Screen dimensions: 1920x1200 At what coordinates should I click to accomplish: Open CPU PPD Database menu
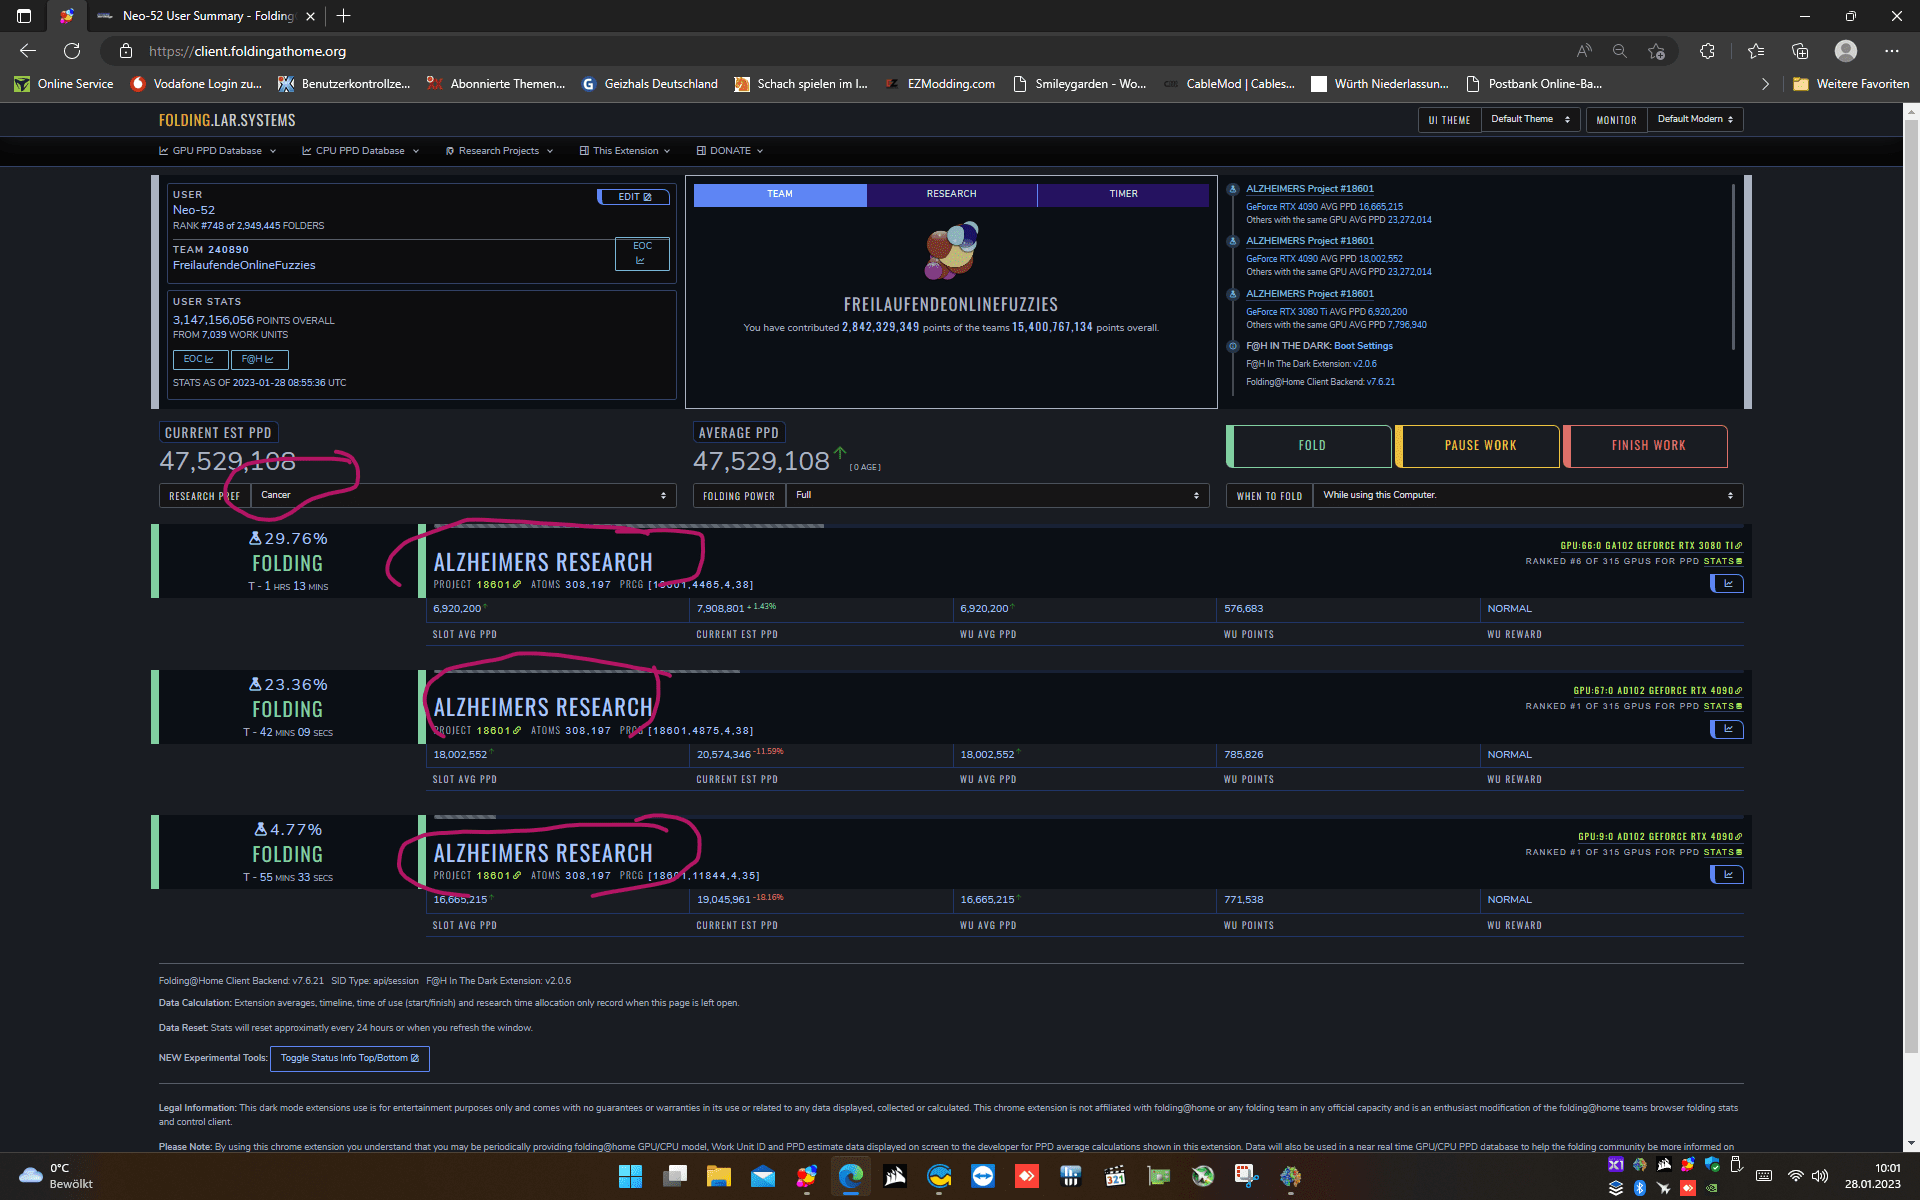point(360,151)
